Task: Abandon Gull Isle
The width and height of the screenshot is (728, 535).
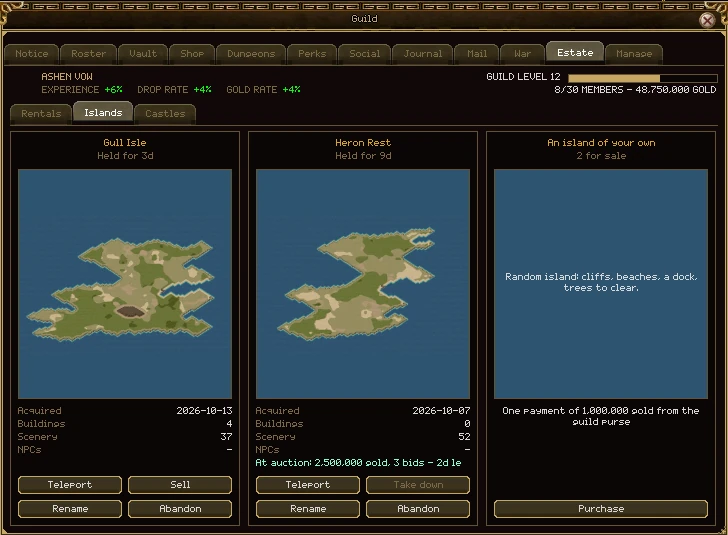Action: click(180, 509)
